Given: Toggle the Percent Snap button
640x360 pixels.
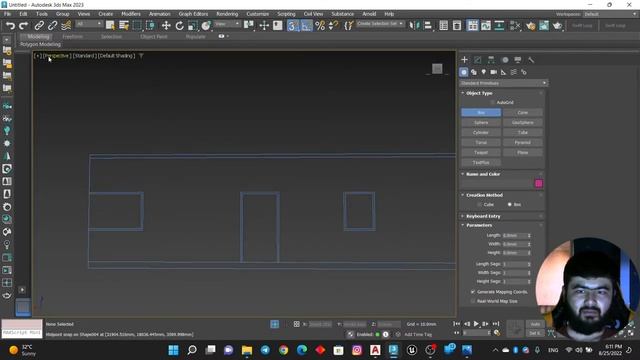Looking at the screenshot, I should pos(320,26).
